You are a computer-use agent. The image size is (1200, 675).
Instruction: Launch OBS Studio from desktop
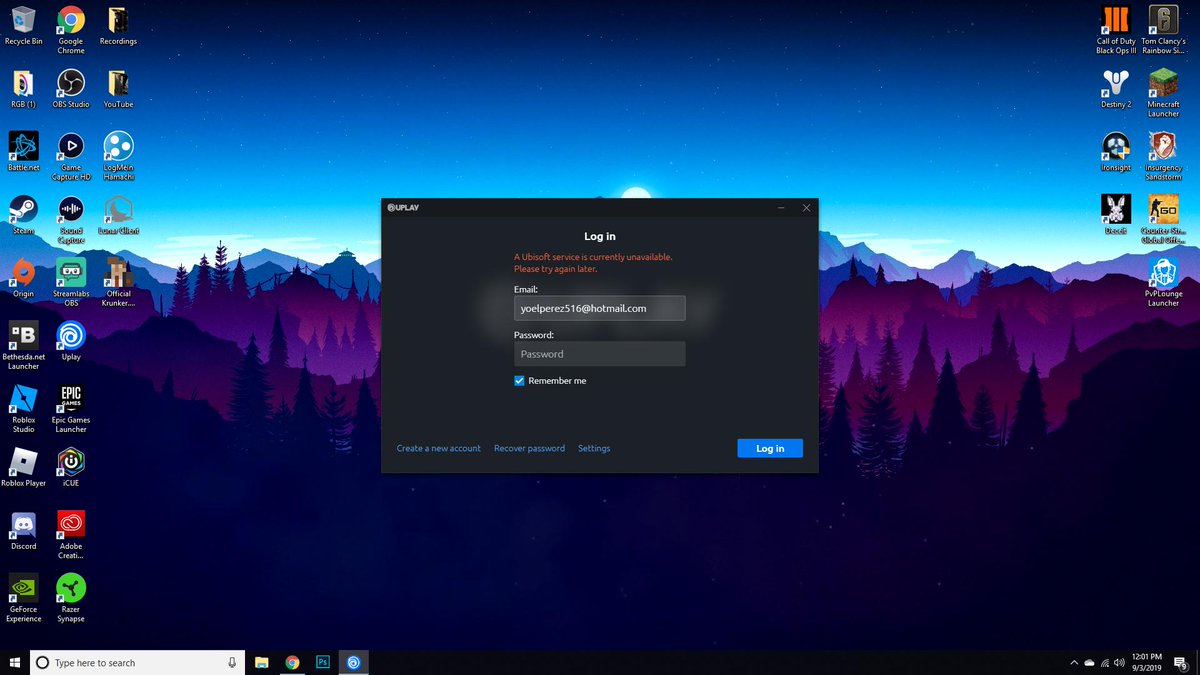(x=70, y=89)
